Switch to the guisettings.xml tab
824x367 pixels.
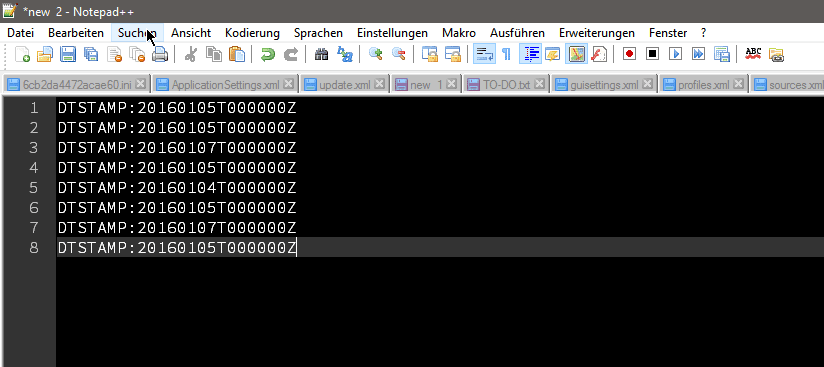click(x=604, y=85)
